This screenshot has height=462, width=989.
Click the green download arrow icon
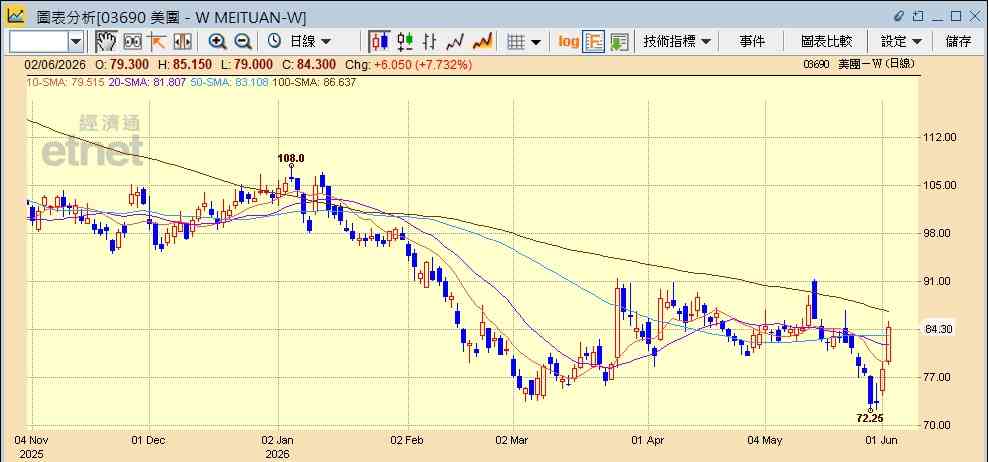tap(619, 42)
